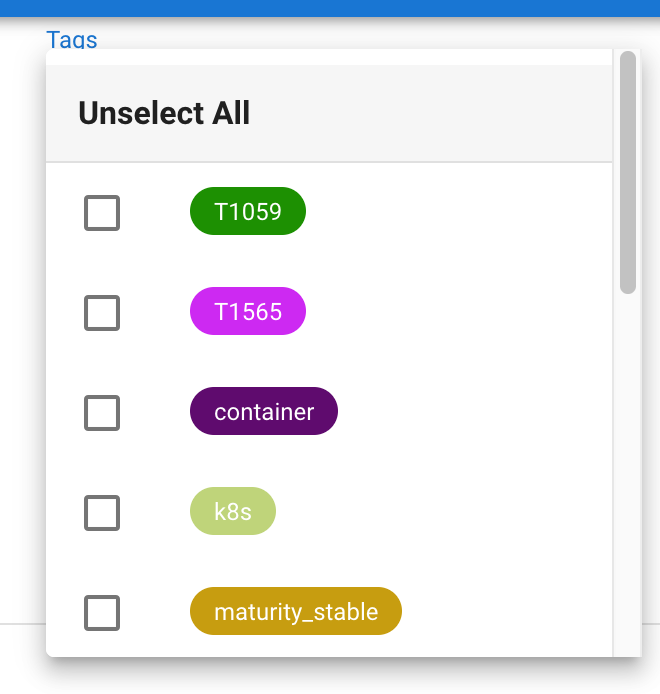Click empty row space beside container tag
Screen dimensions: 660x694
[474, 411]
